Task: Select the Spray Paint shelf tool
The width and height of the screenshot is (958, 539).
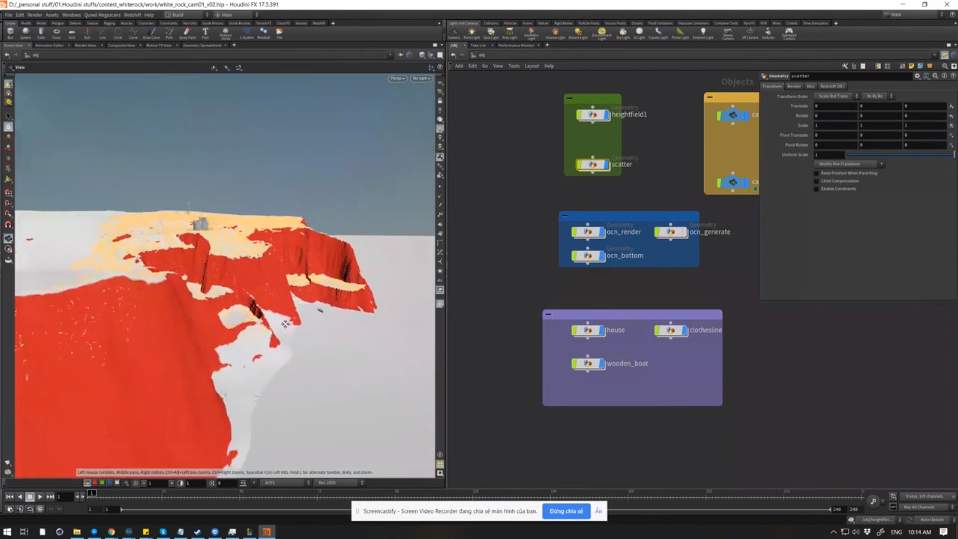Action: click(x=187, y=33)
